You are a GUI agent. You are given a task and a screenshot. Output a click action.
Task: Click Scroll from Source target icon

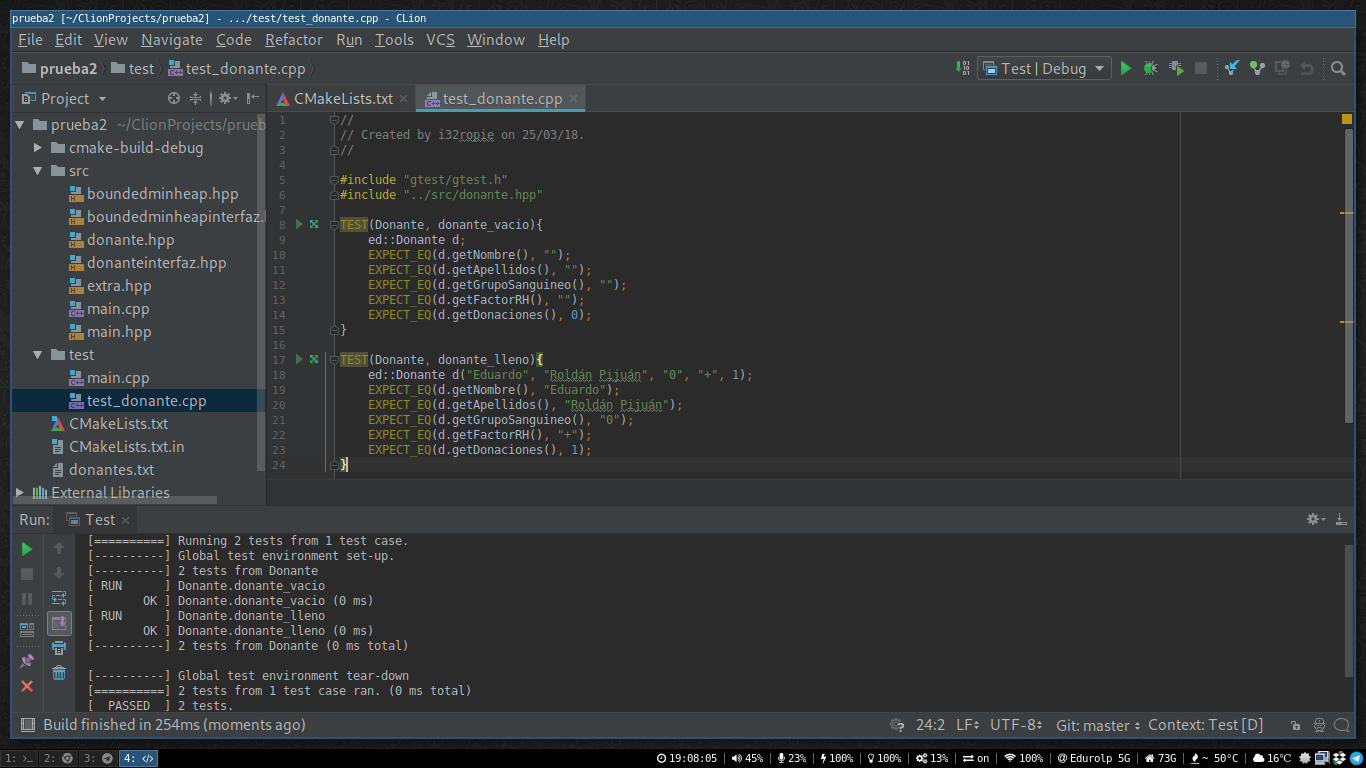click(x=174, y=98)
